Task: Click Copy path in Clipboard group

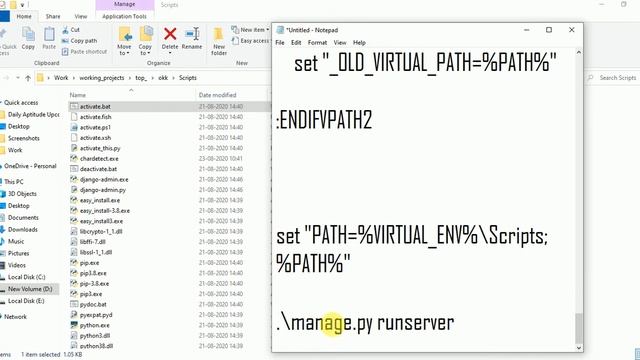Action: tap(79, 41)
